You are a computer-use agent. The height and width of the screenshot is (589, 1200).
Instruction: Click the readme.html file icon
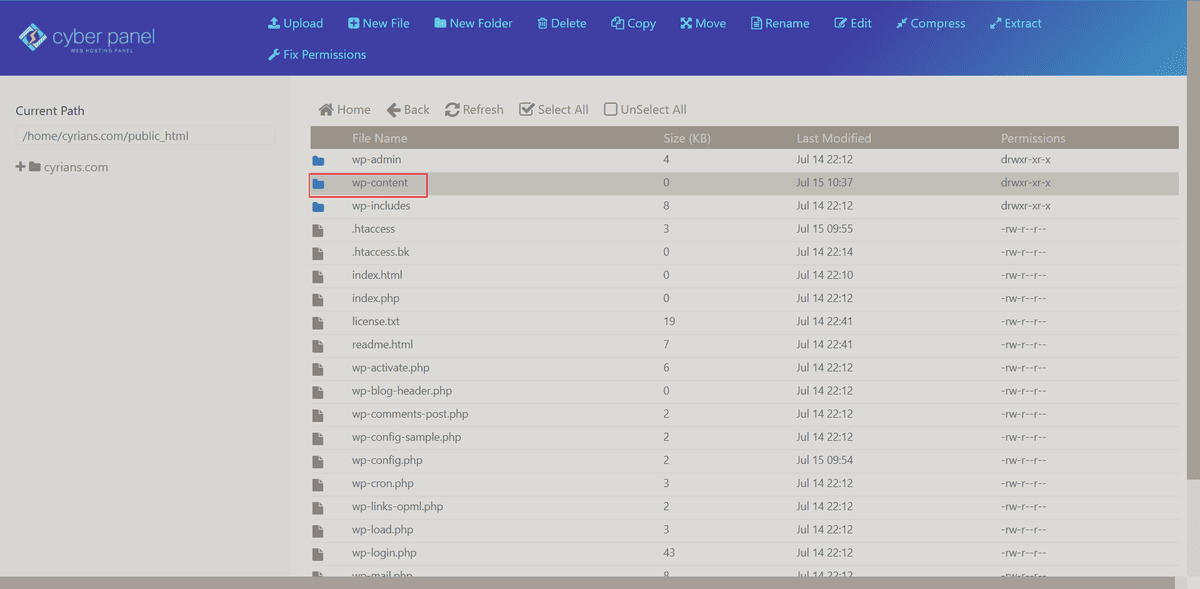318,345
